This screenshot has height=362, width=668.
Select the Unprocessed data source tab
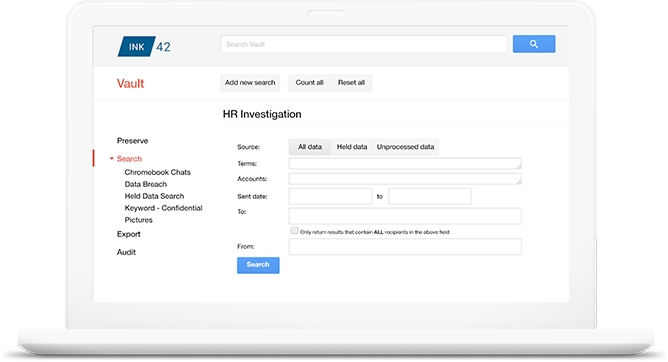pos(405,147)
